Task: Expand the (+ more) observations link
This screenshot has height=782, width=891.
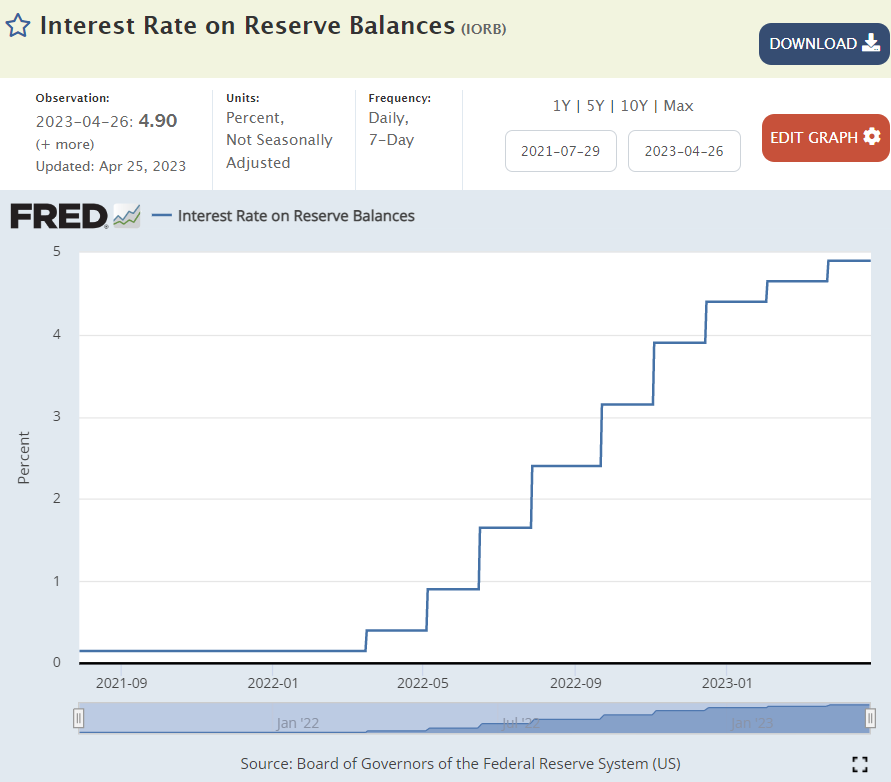Action: tap(65, 144)
